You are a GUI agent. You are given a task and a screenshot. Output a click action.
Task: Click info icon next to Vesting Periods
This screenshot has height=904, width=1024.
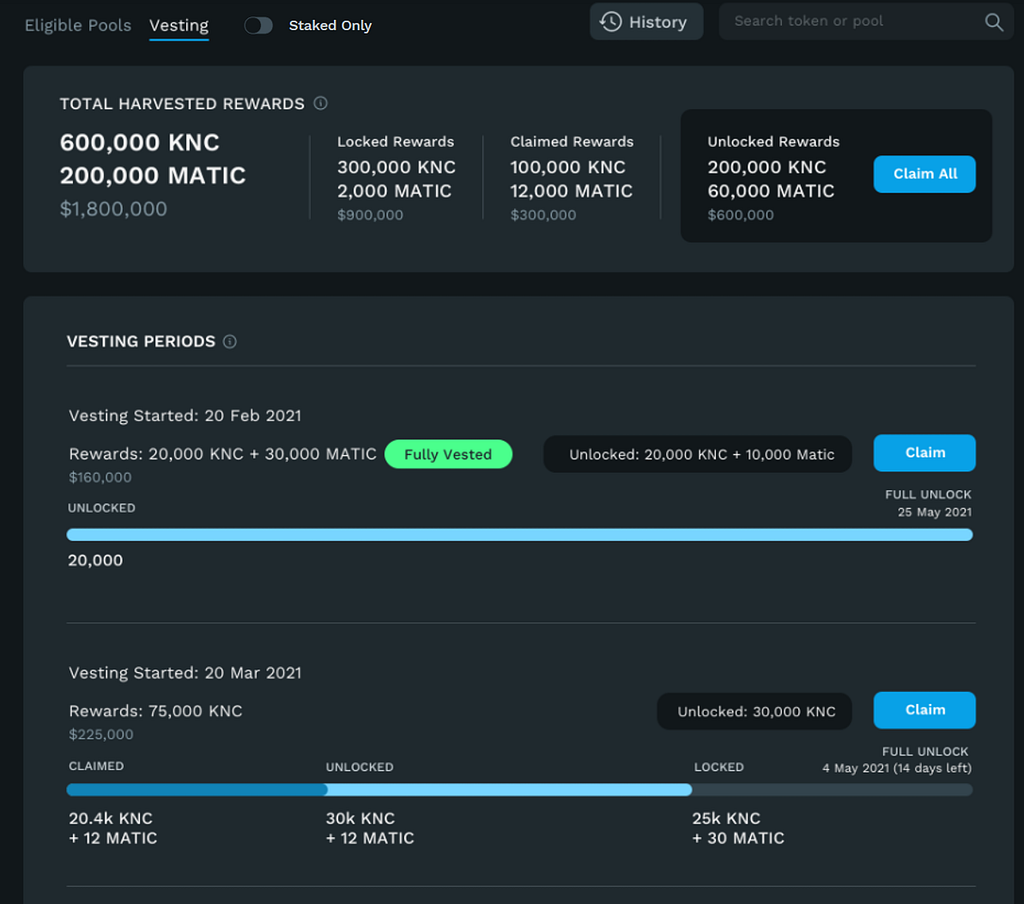230,342
